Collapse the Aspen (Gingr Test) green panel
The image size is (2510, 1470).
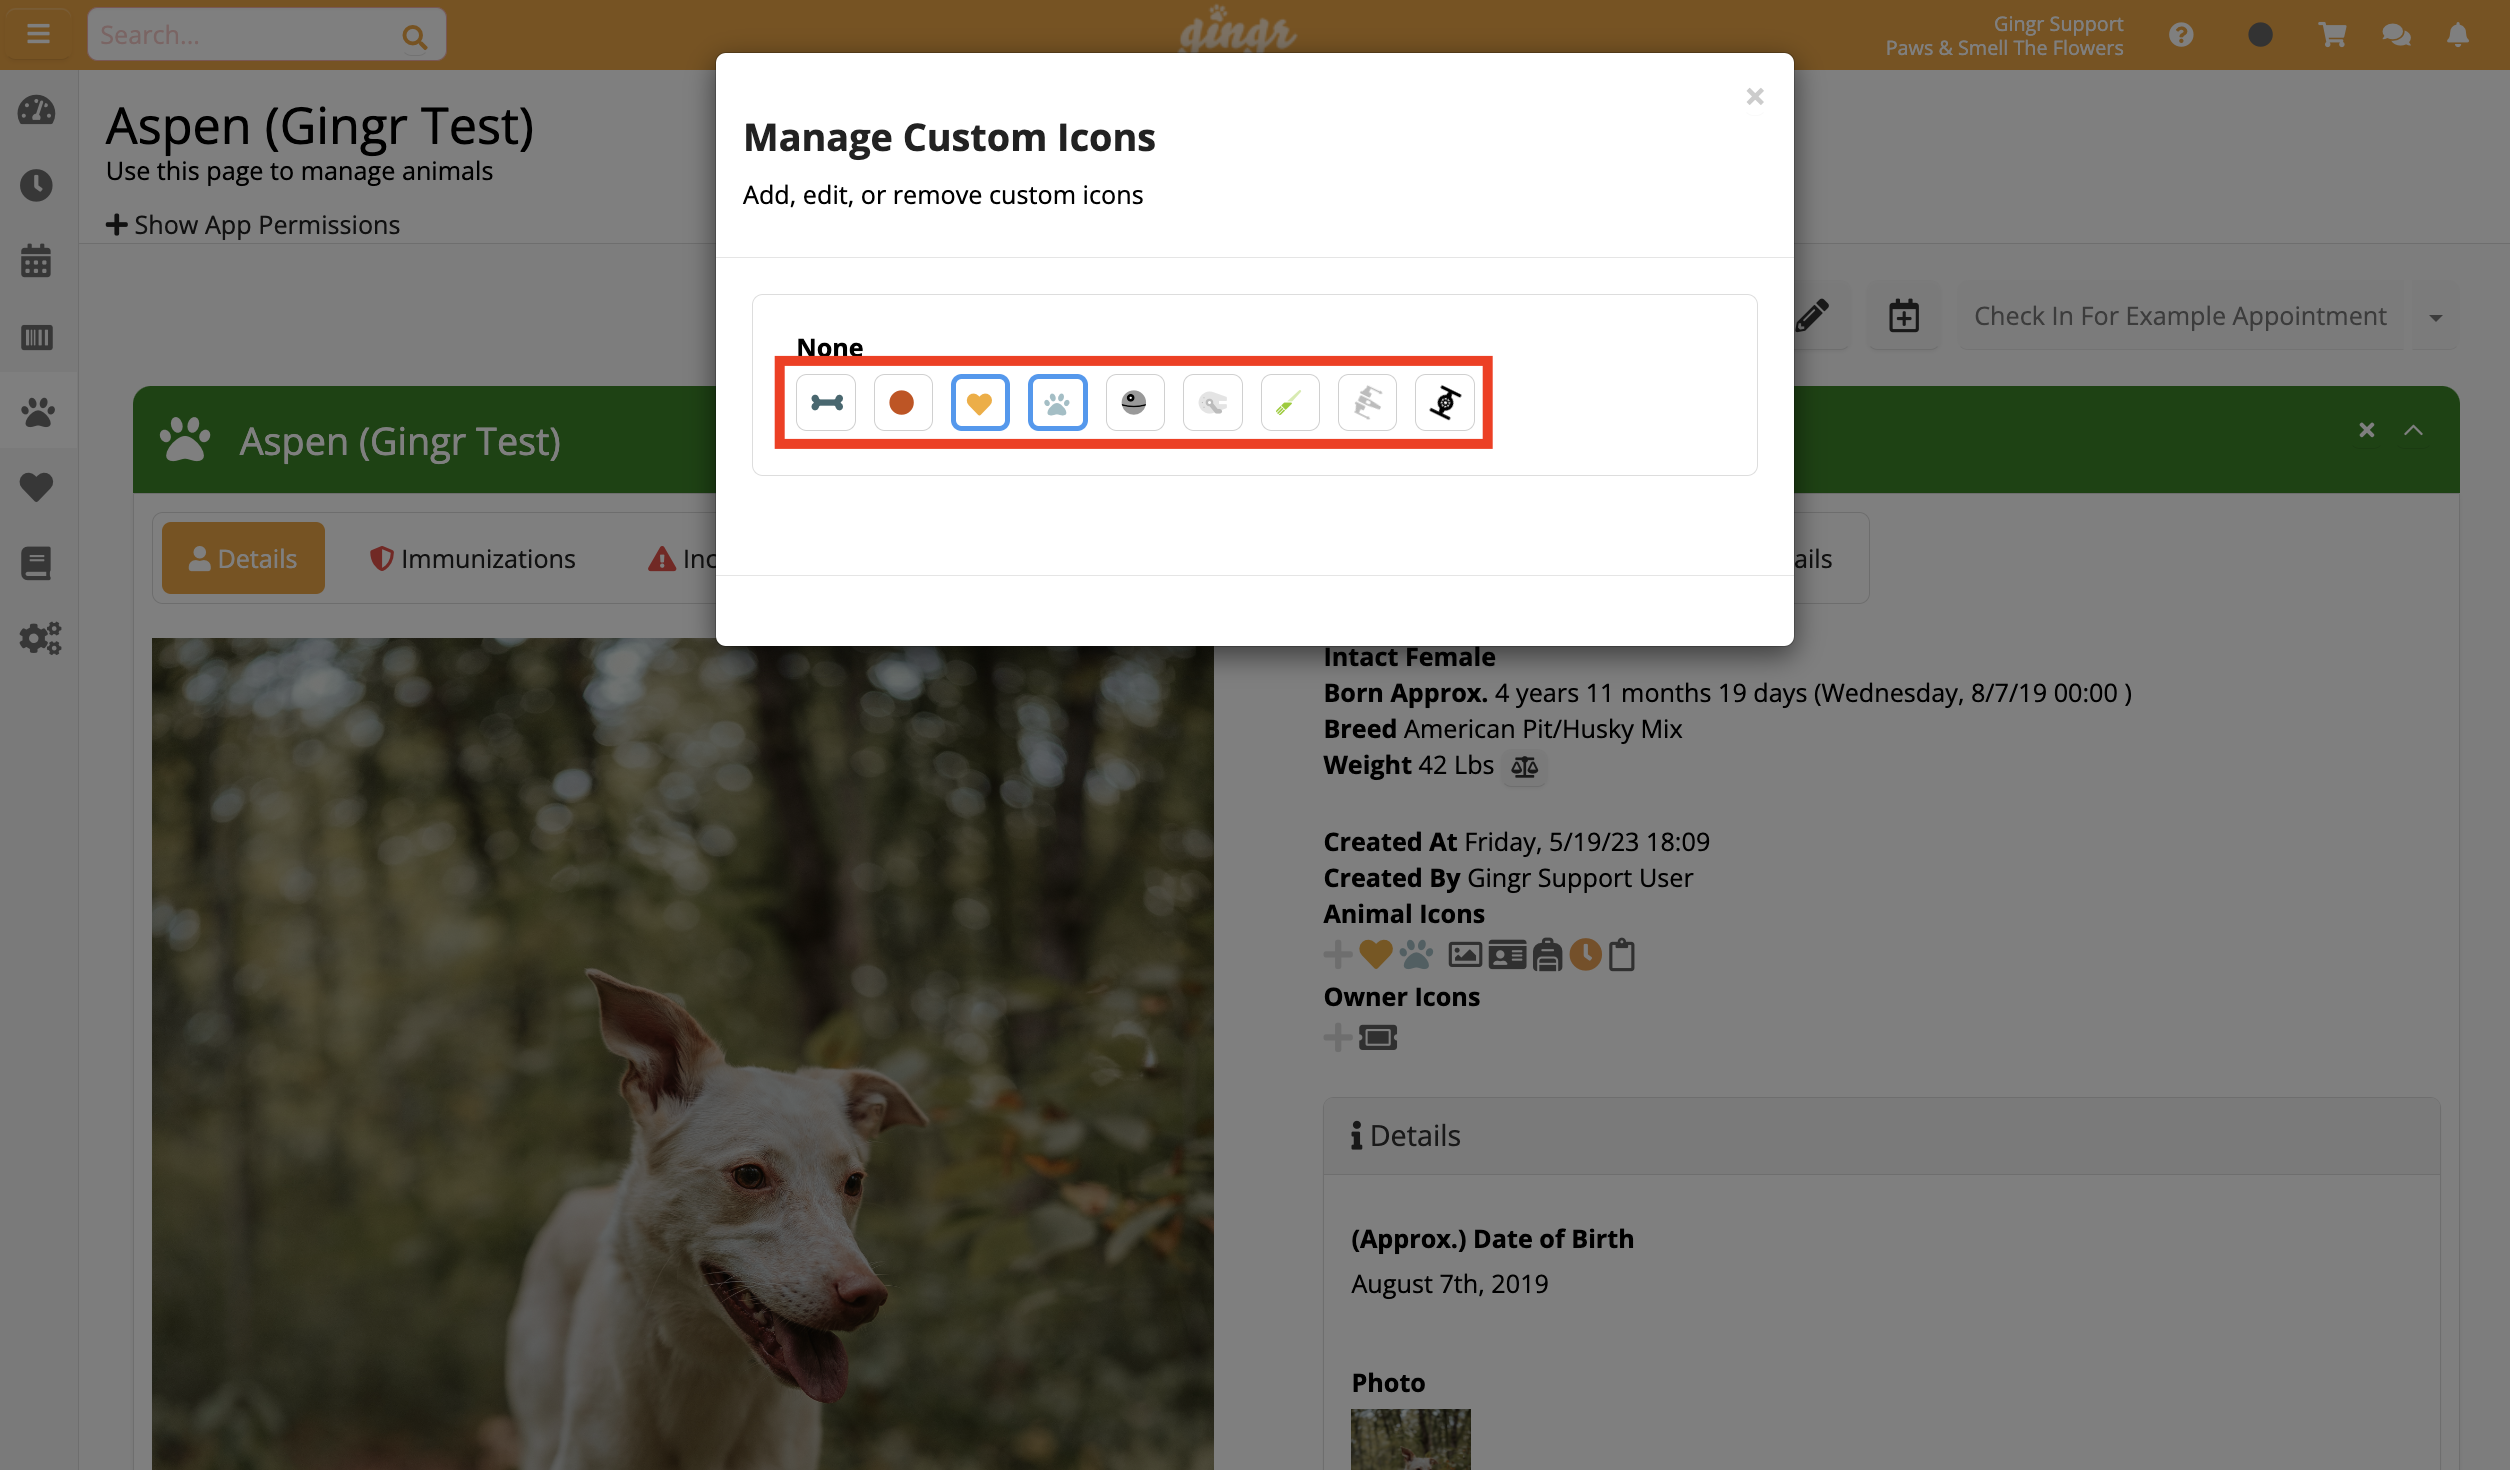2414,430
